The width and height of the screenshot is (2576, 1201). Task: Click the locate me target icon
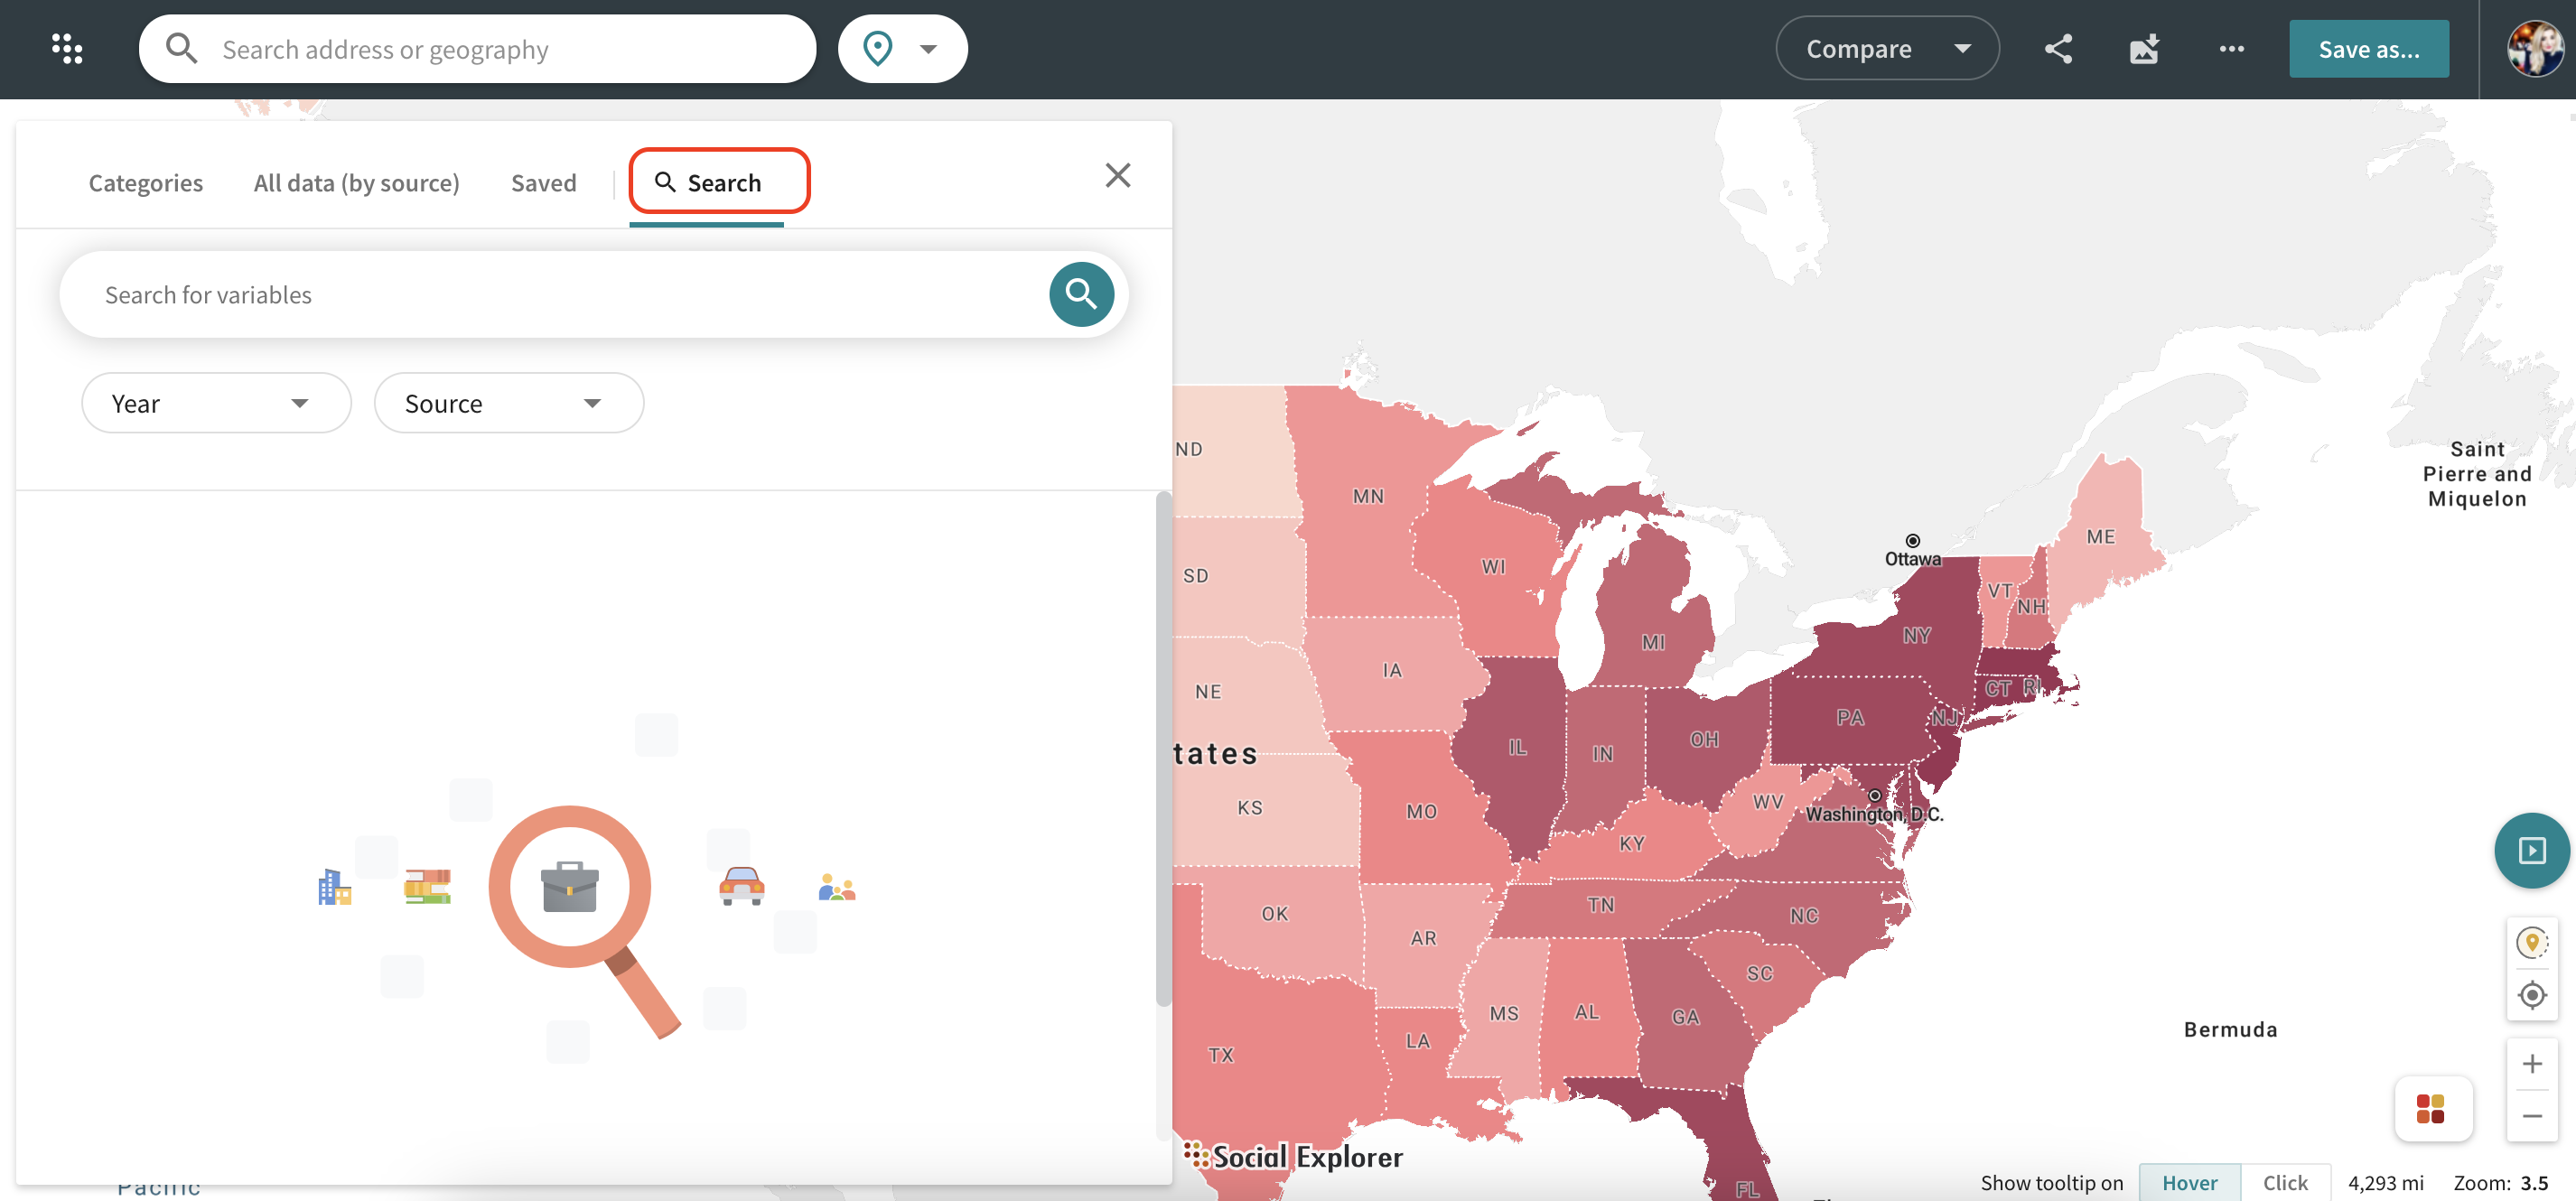coord(2531,995)
